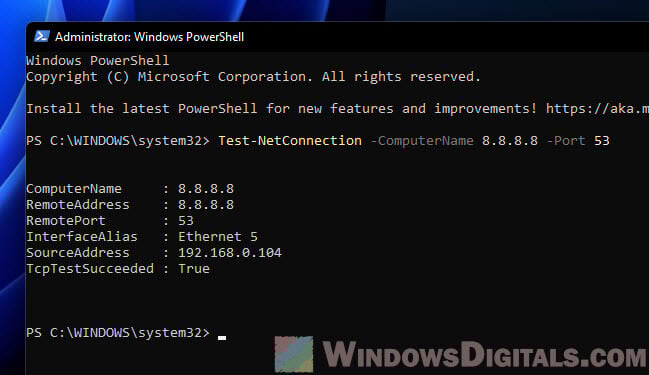
Task: Click the SourceAddress output label
Action: (x=78, y=252)
